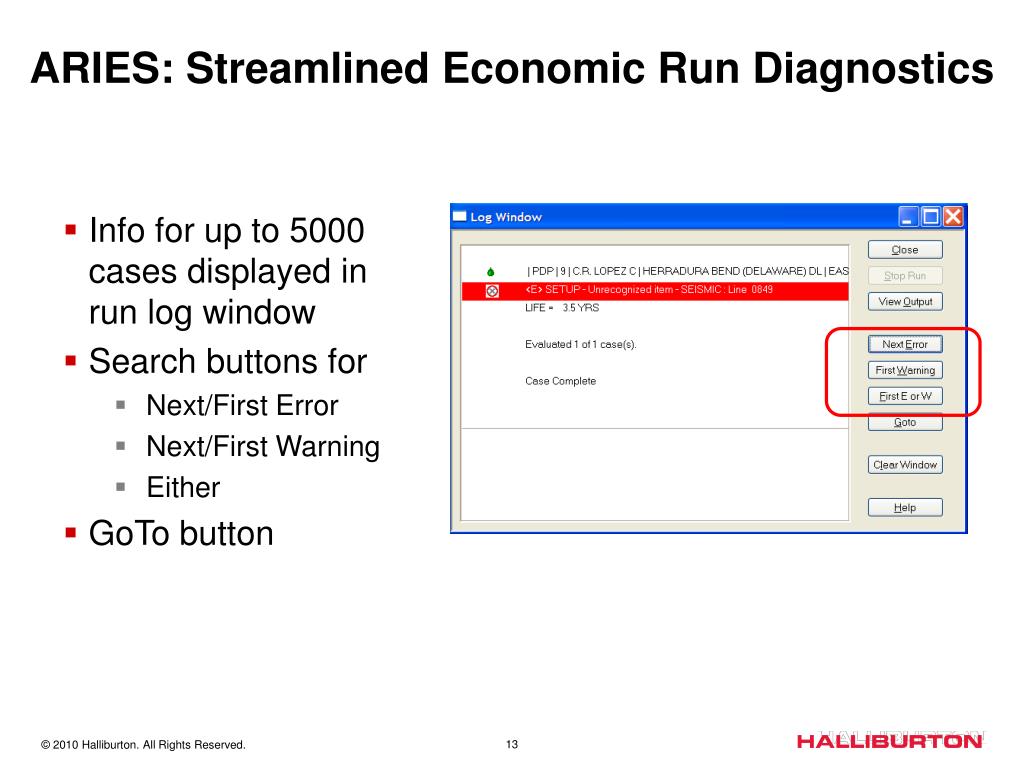Click the LIFE = 3.5 YRS line

click(562, 308)
